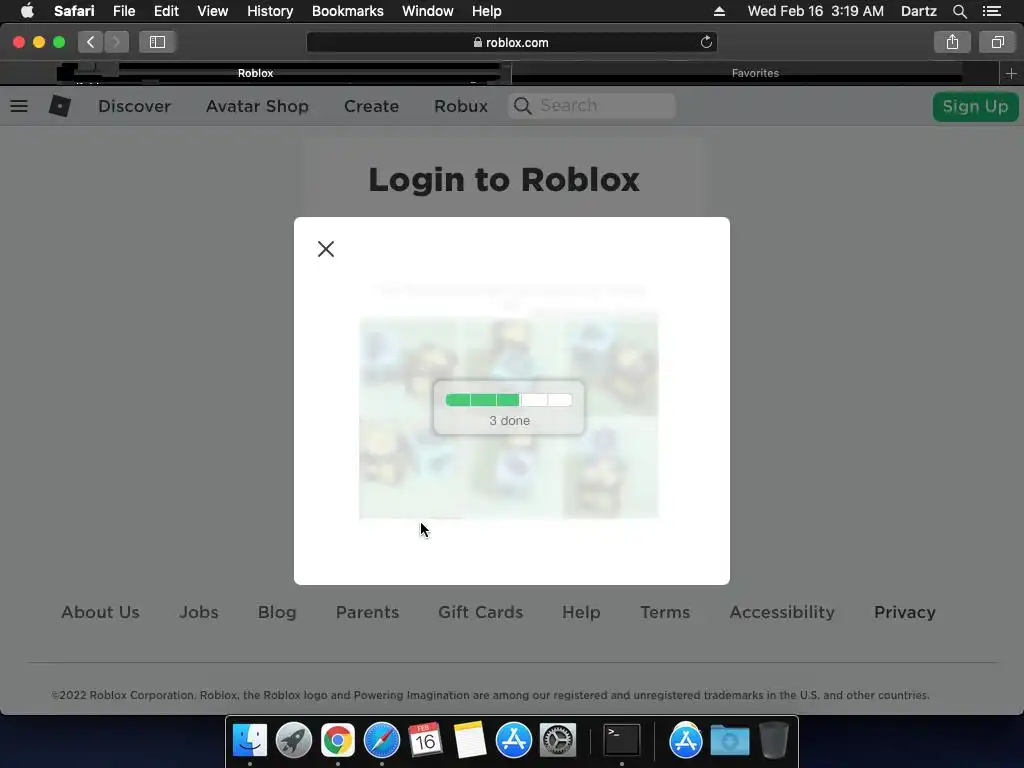The width and height of the screenshot is (1024, 768).
Task: Open the Roblox hamburger menu
Action: (x=19, y=106)
